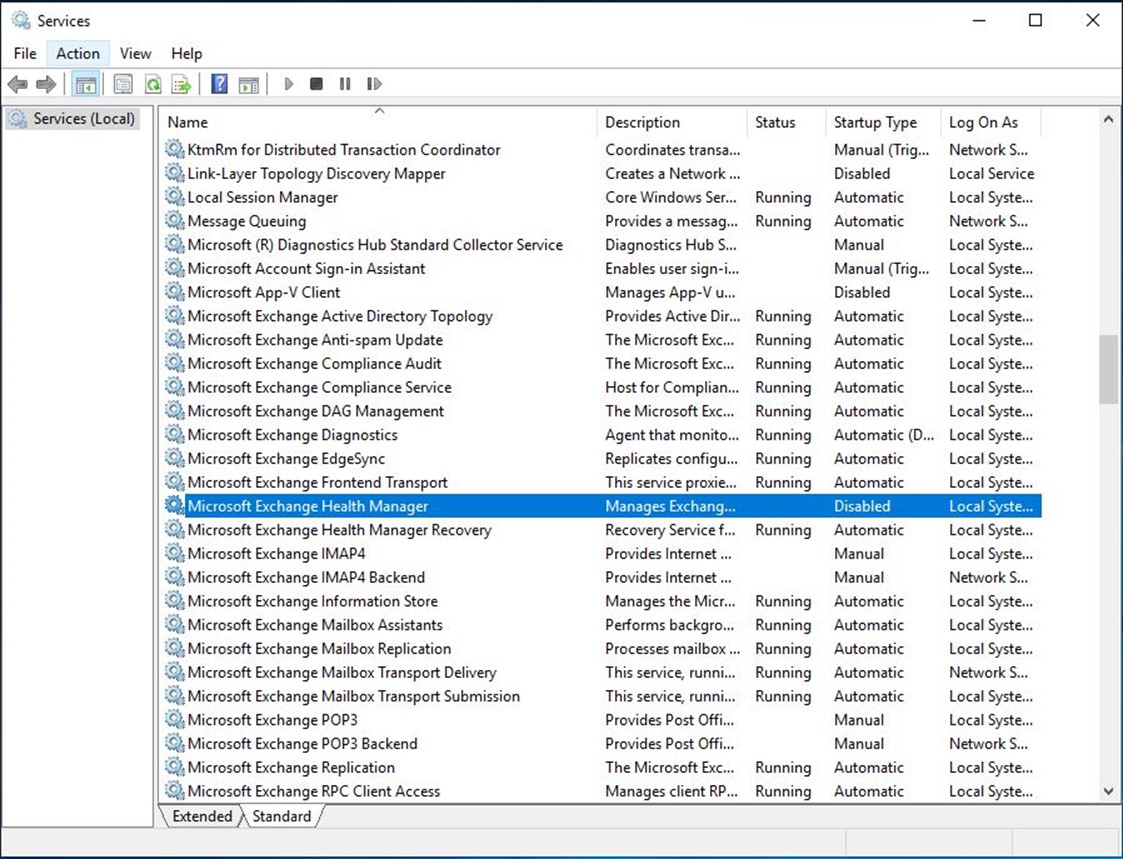
Task: Click 'Automatic (D...' startup type of Exchange Diagnostics
Action: pos(884,434)
